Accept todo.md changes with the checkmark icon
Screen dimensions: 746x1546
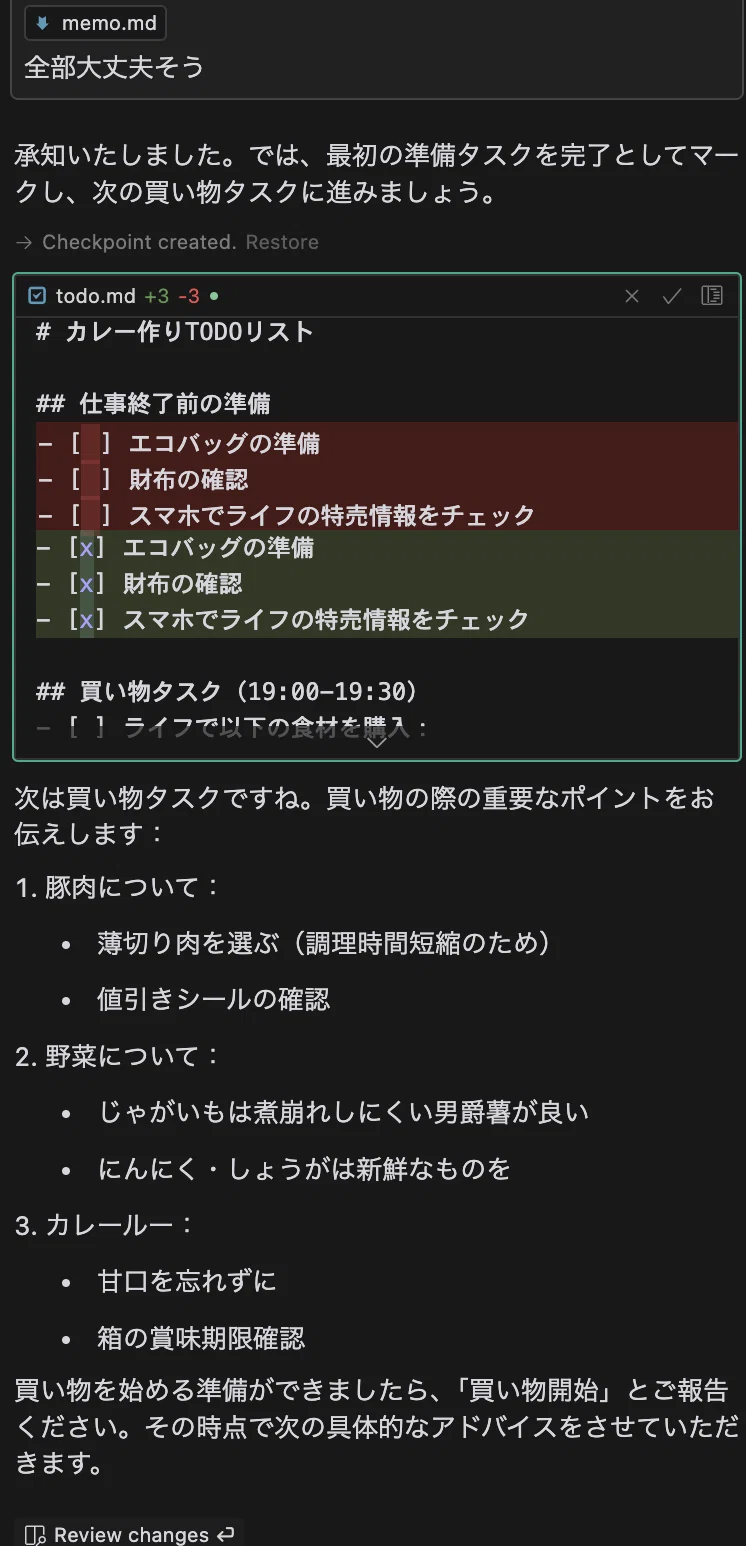(x=672, y=296)
